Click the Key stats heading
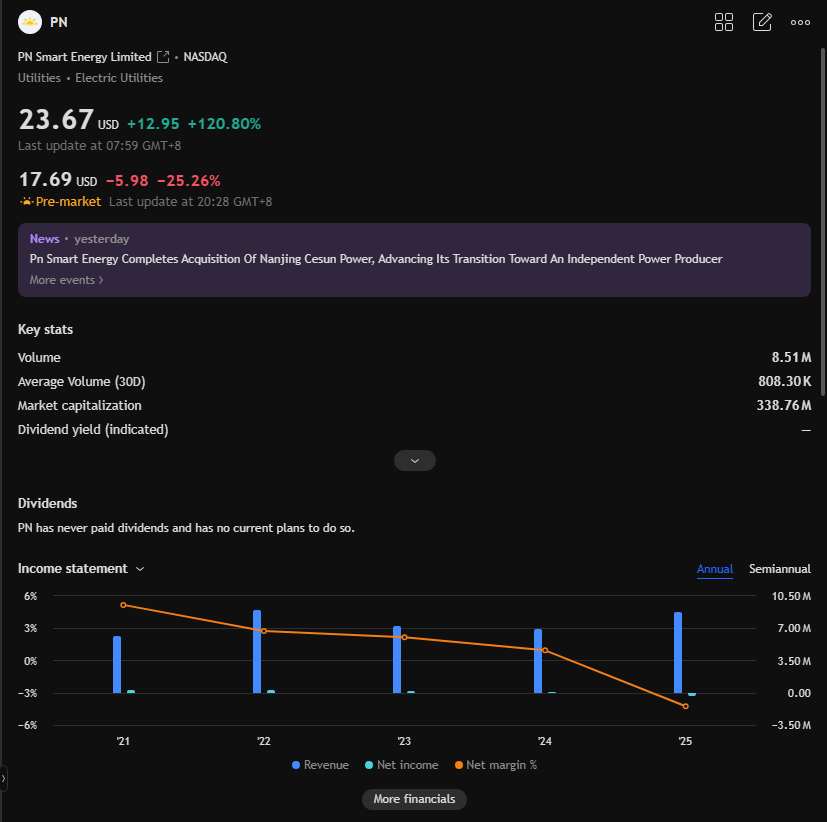This screenshot has width=827, height=822. [x=45, y=330]
